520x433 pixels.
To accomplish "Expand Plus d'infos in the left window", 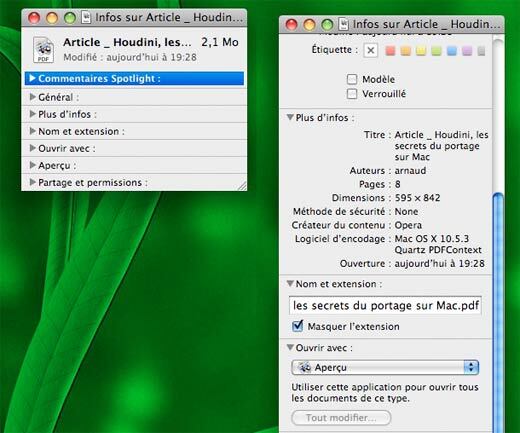I will [33, 114].
